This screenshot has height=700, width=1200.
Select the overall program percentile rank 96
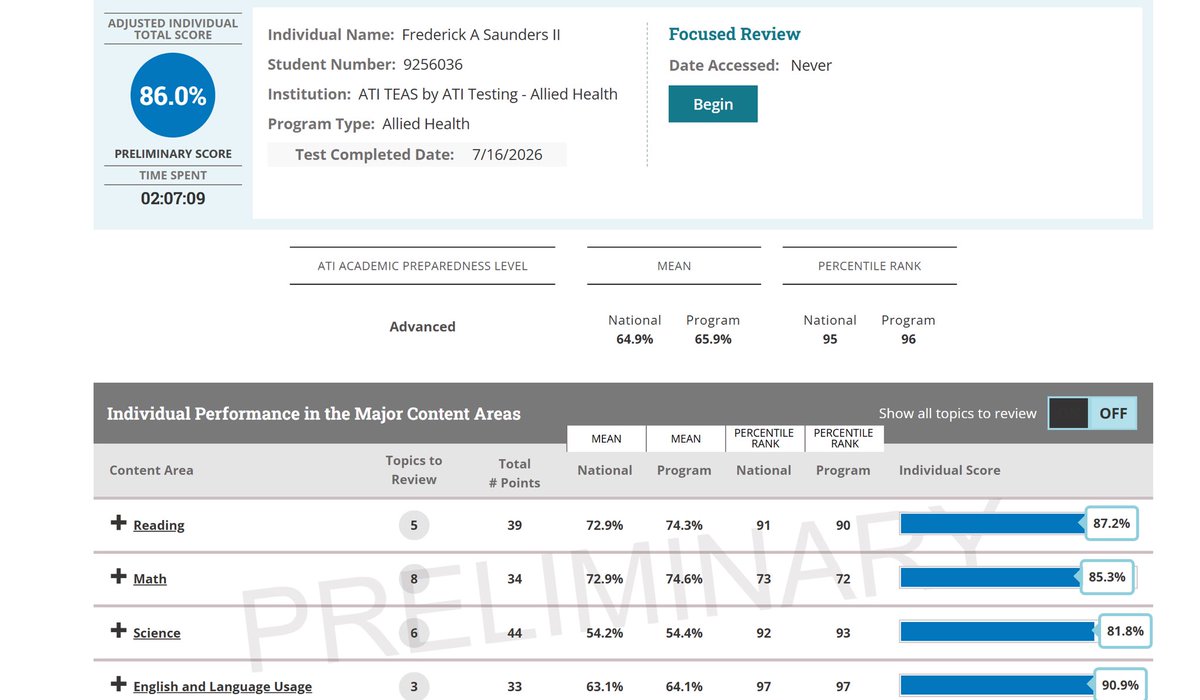pyautogui.click(x=908, y=339)
